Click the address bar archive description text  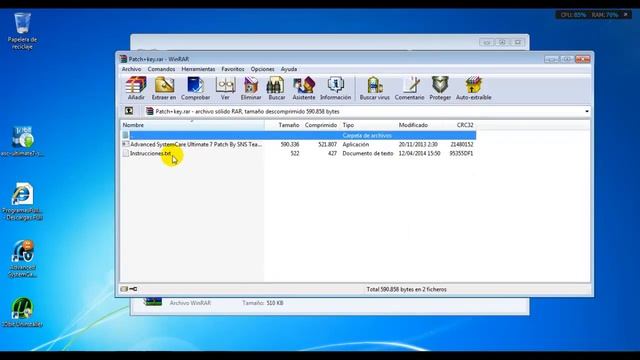[x=247, y=111]
